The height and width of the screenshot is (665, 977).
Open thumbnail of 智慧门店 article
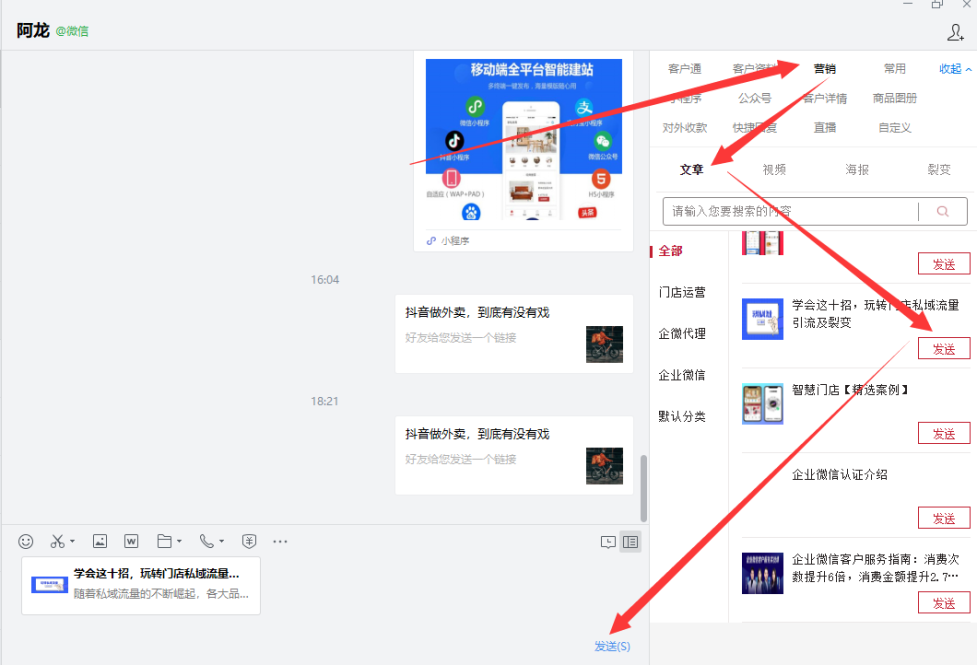coord(762,404)
